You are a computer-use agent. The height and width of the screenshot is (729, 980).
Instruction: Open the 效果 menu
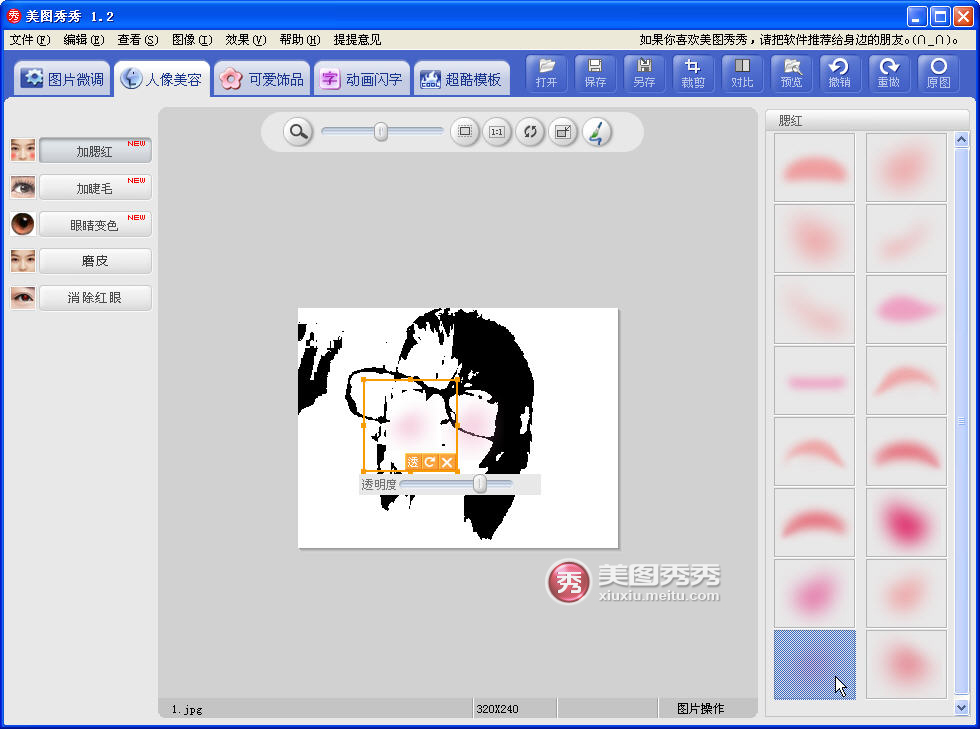click(x=245, y=40)
